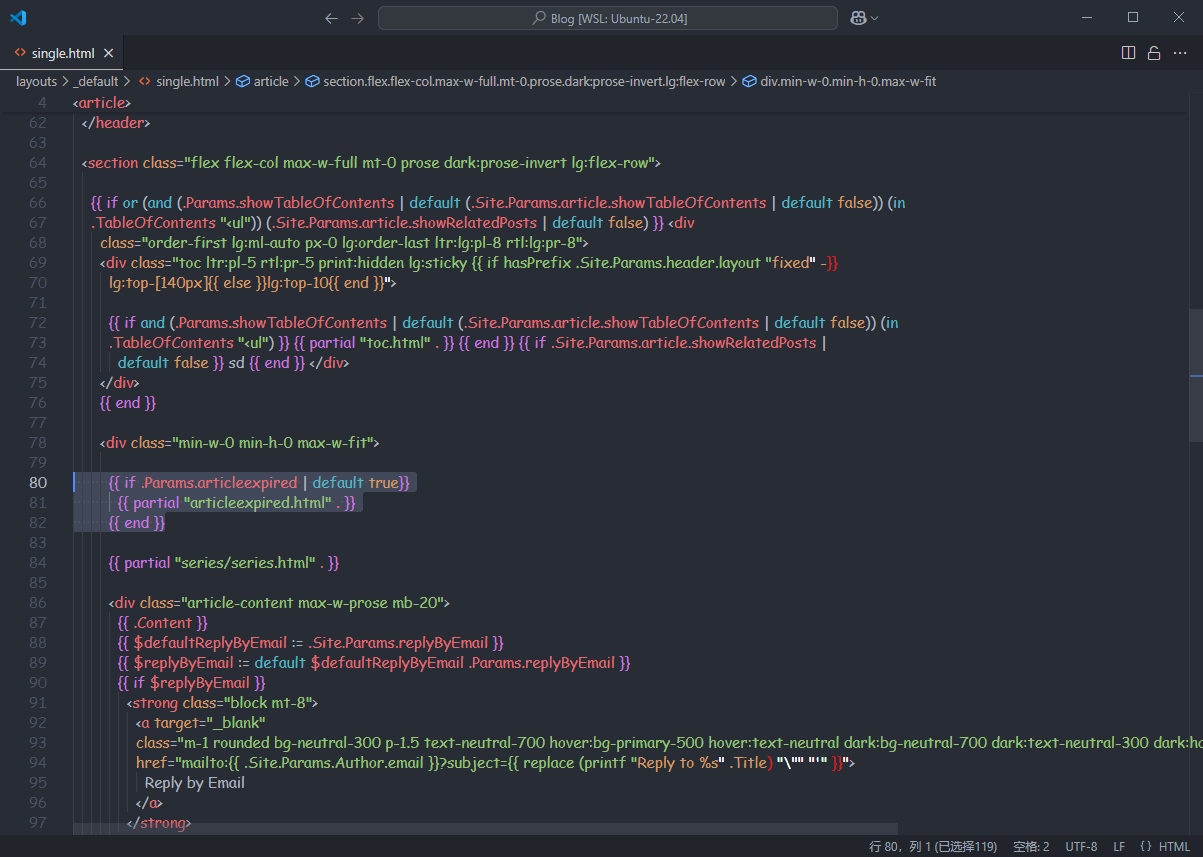Open the layouts breadcrumb folder
This screenshot has width=1203, height=857.
[x=36, y=81]
